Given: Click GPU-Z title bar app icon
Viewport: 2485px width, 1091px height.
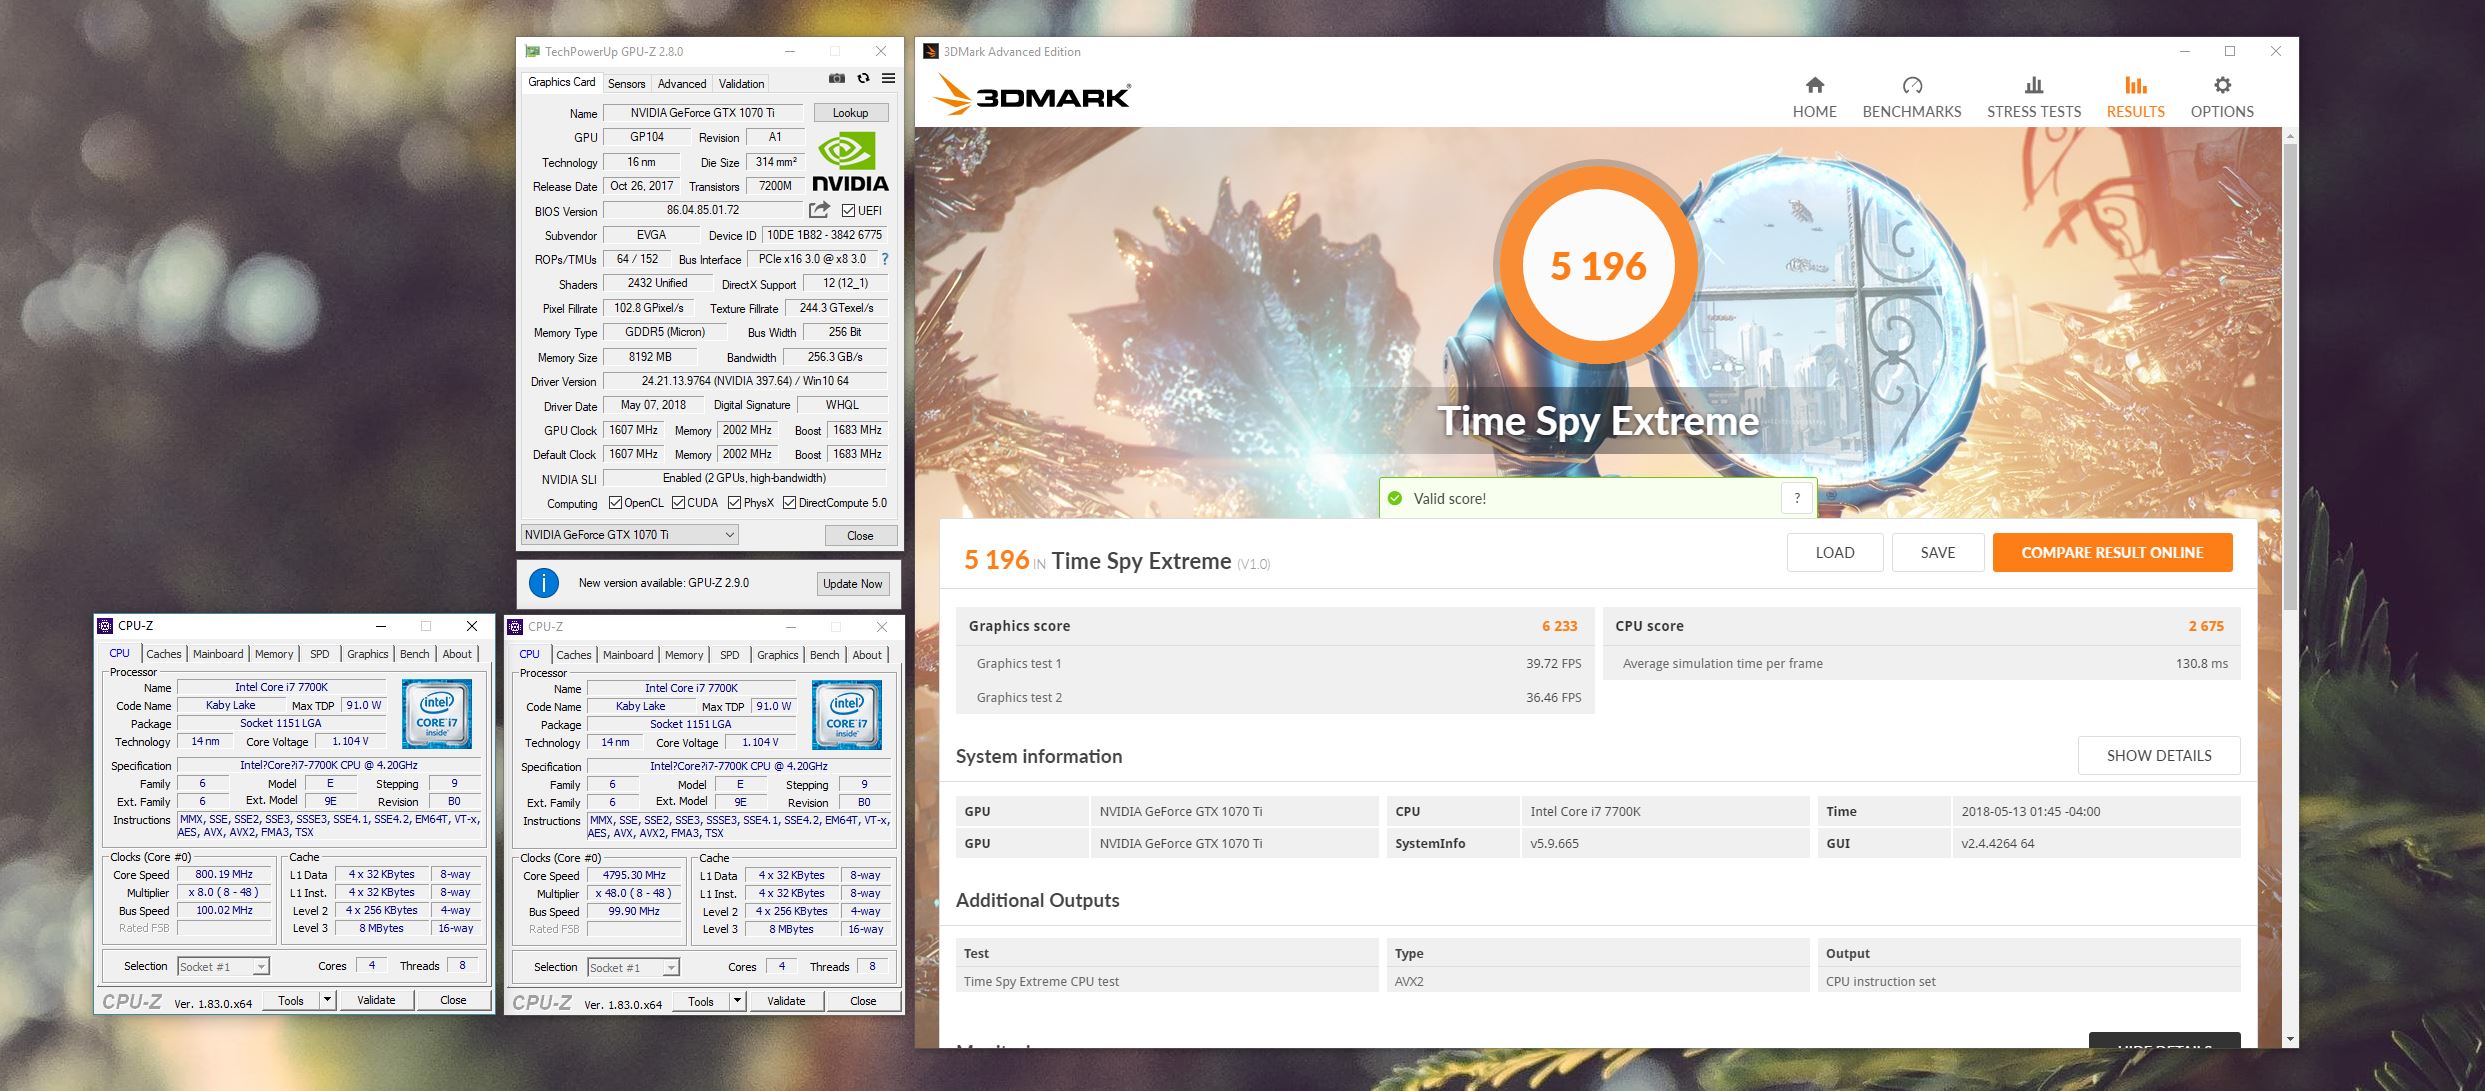Looking at the screenshot, I should click(532, 51).
